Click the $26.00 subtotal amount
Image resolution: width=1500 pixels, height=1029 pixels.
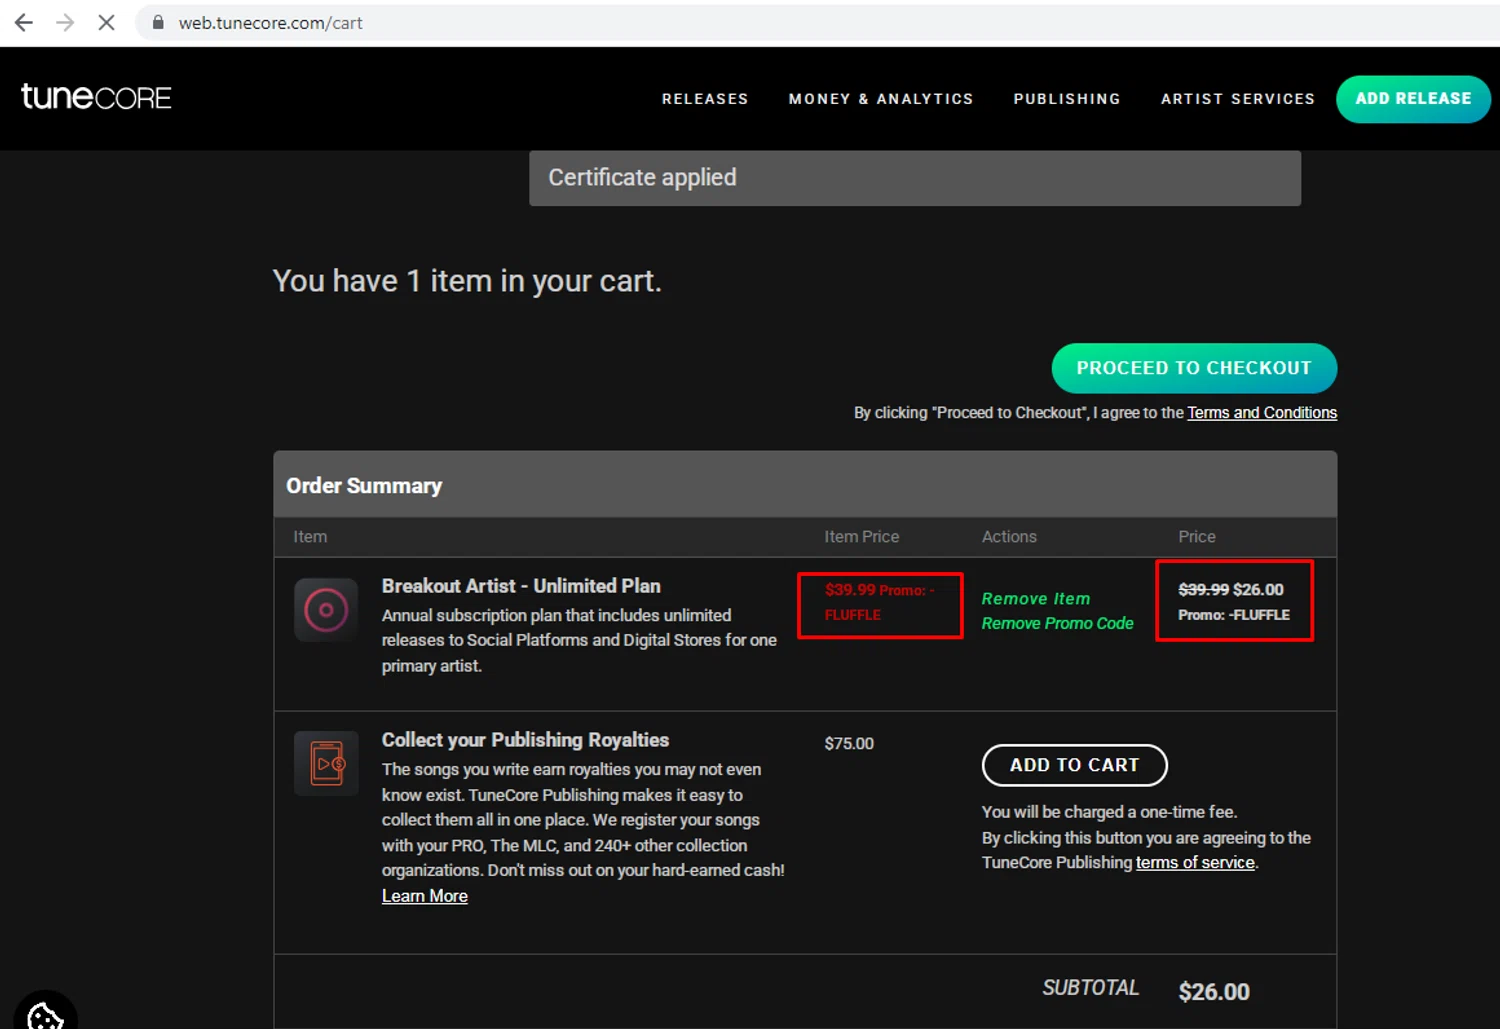pos(1214,992)
